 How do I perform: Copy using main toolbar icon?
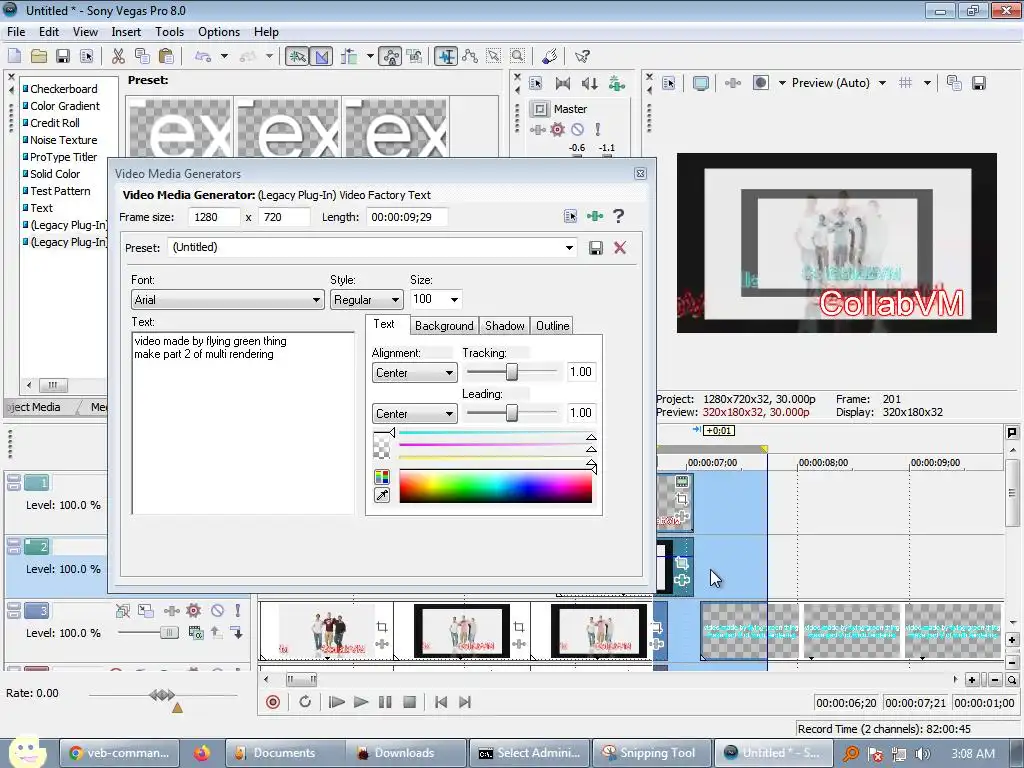pyautogui.click(x=142, y=56)
